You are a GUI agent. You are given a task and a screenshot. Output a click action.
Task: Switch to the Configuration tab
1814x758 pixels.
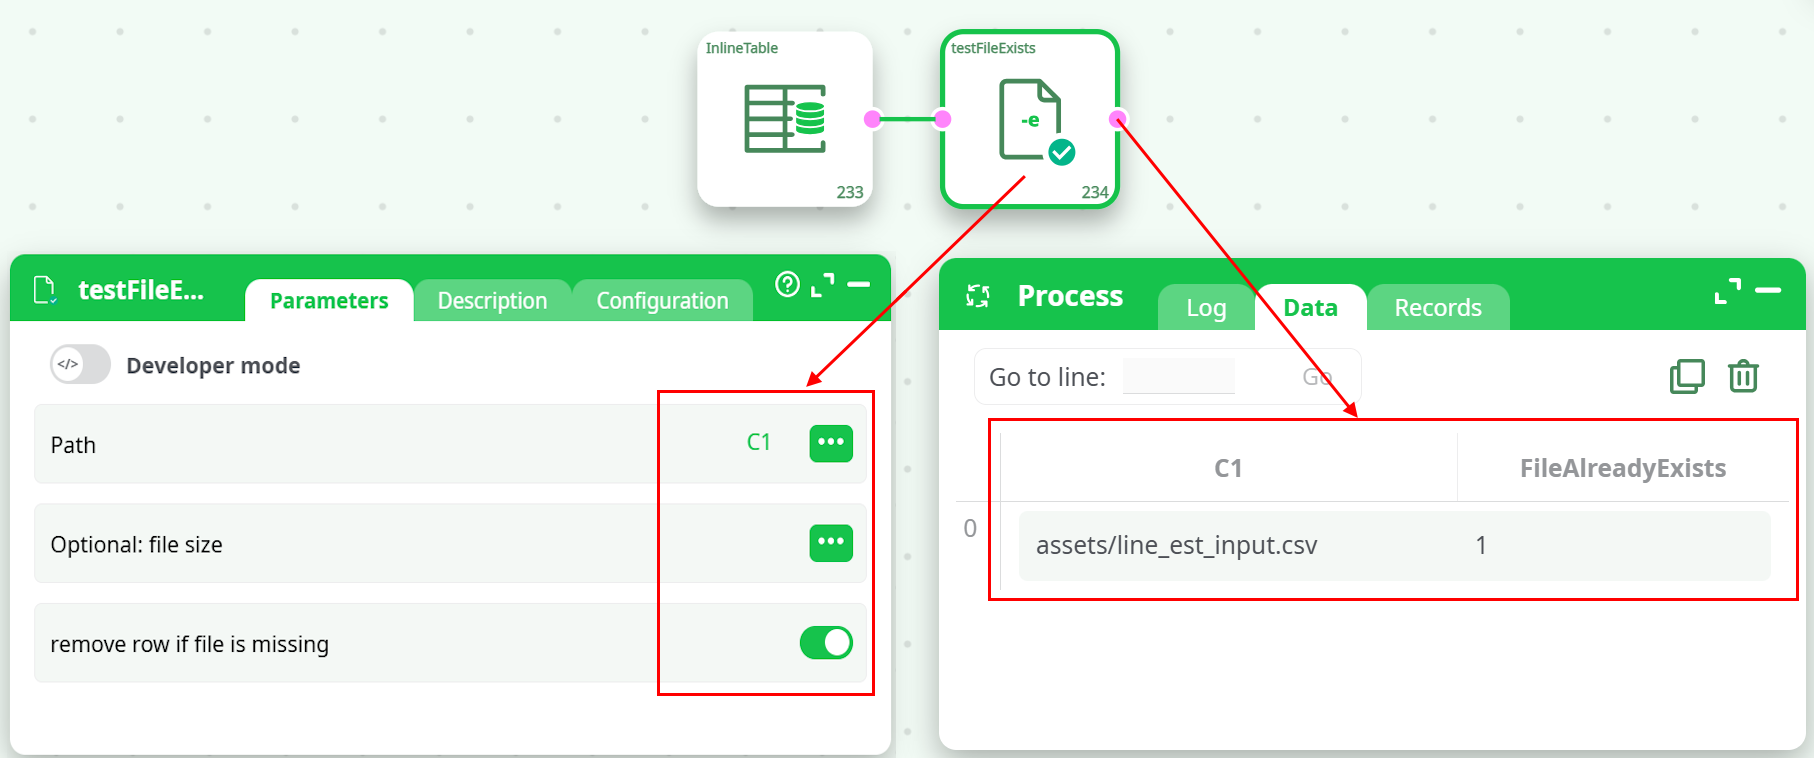662,301
